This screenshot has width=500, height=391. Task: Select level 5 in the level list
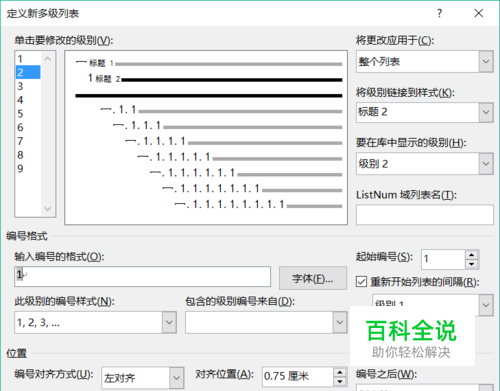click(28, 114)
